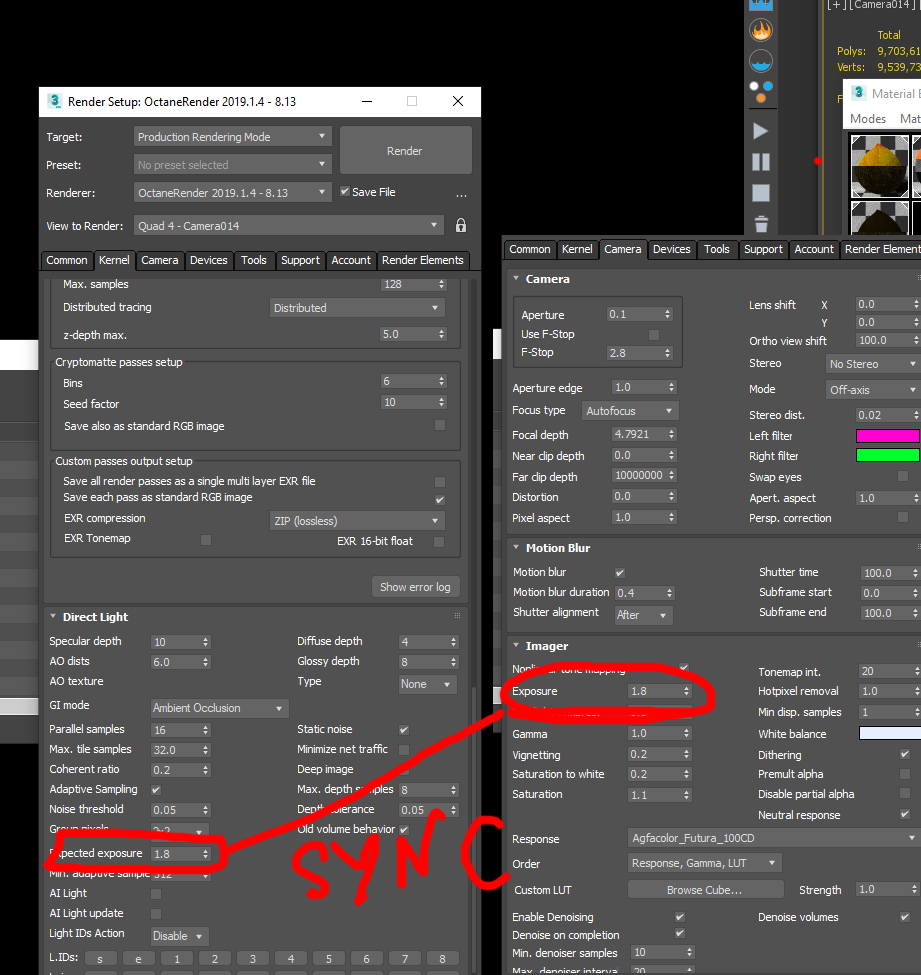921x975 pixels.
Task: Click the lock icon beside View to Render
Action: pyautogui.click(x=461, y=225)
